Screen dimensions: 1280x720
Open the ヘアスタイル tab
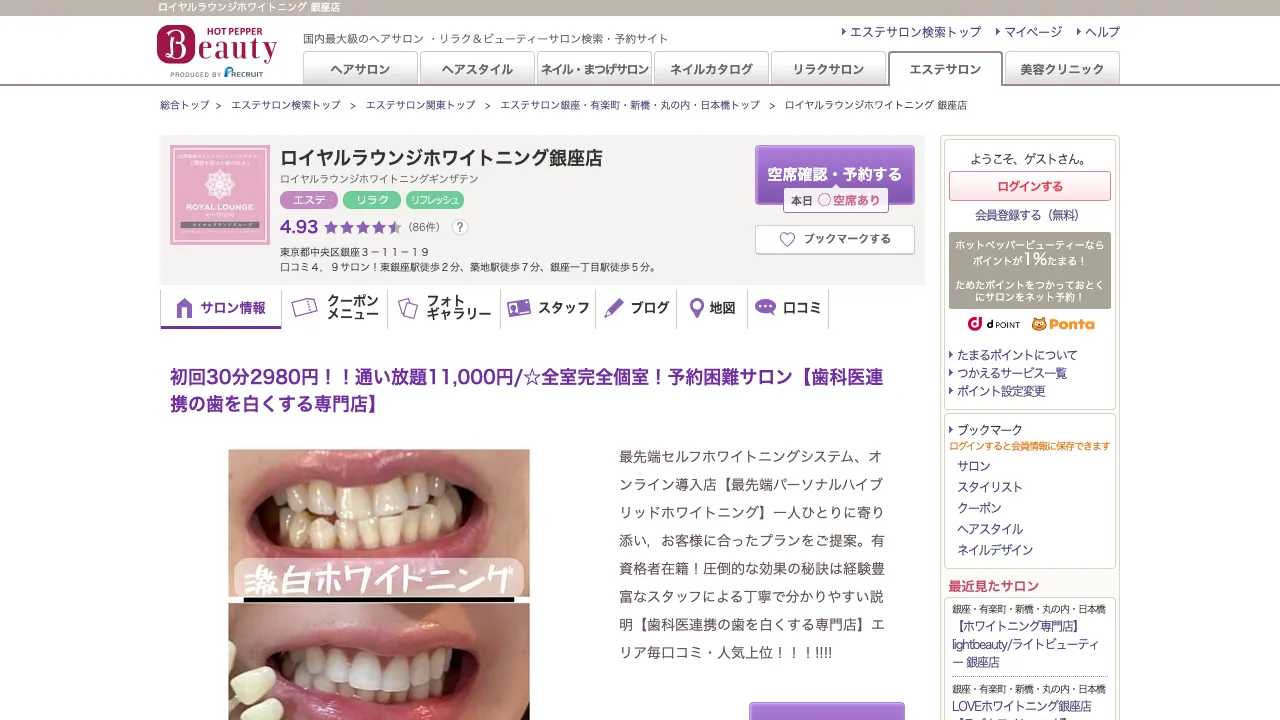(477, 68)
